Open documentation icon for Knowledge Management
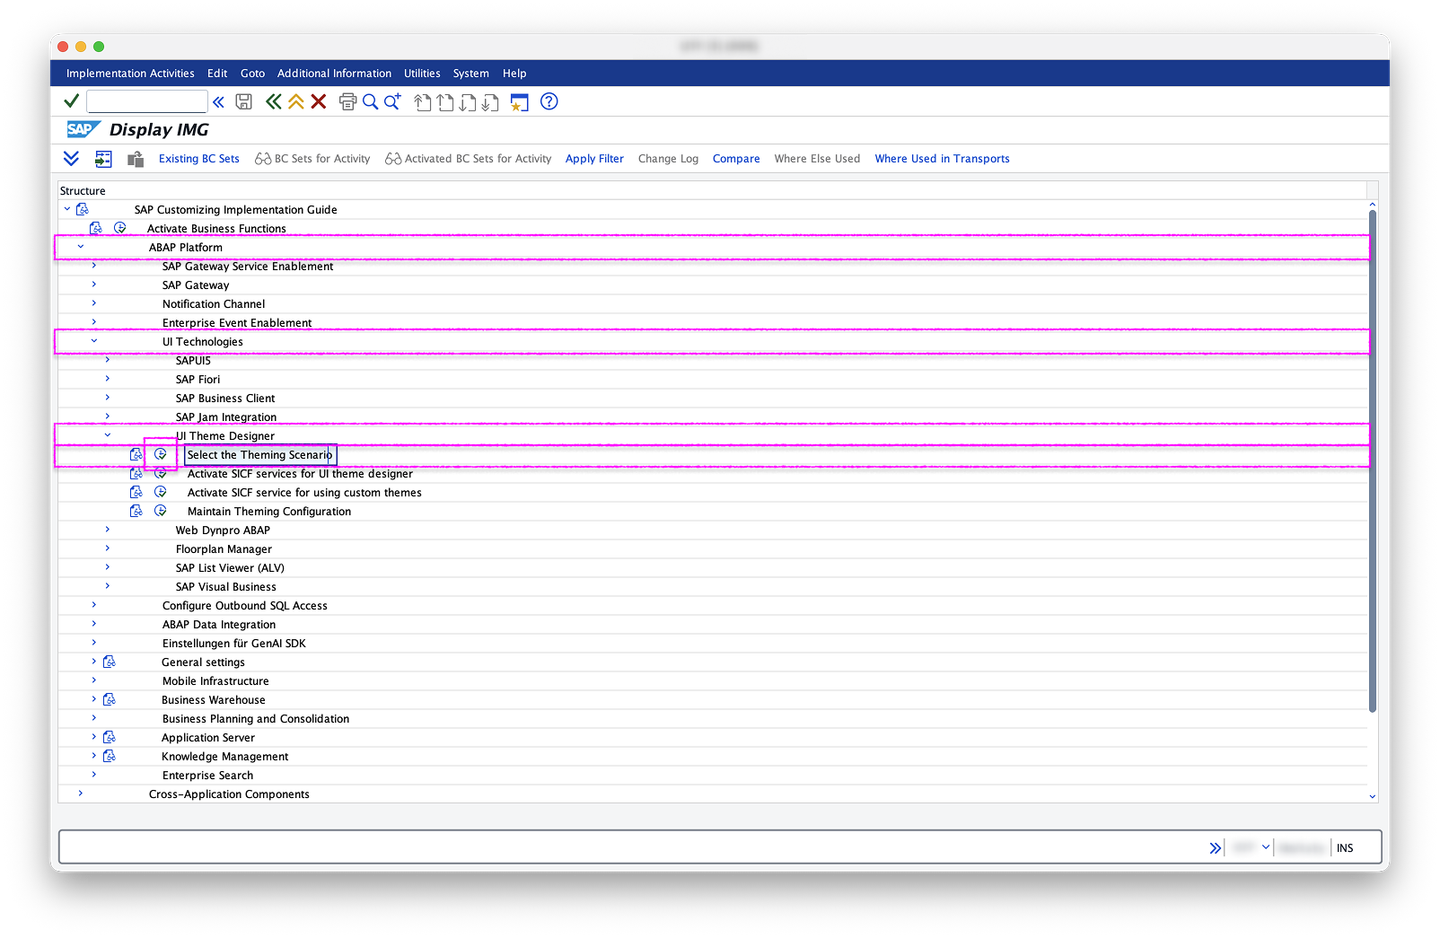 coord(109,756)
